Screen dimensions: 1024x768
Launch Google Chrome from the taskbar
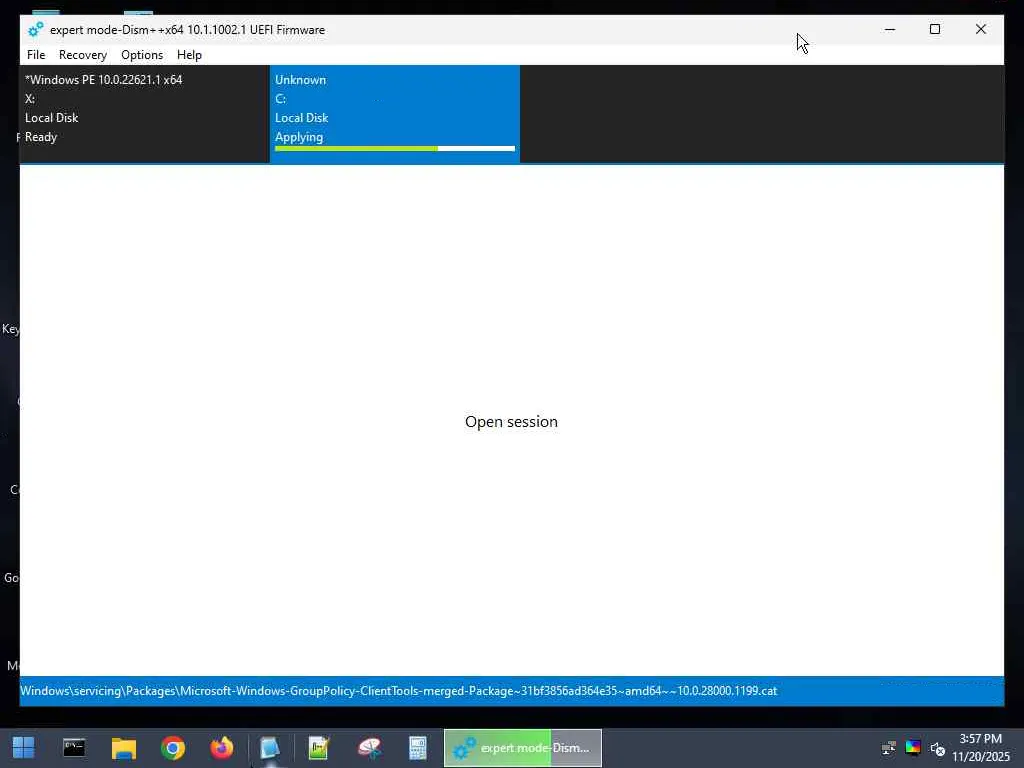[x=173, y=748]
